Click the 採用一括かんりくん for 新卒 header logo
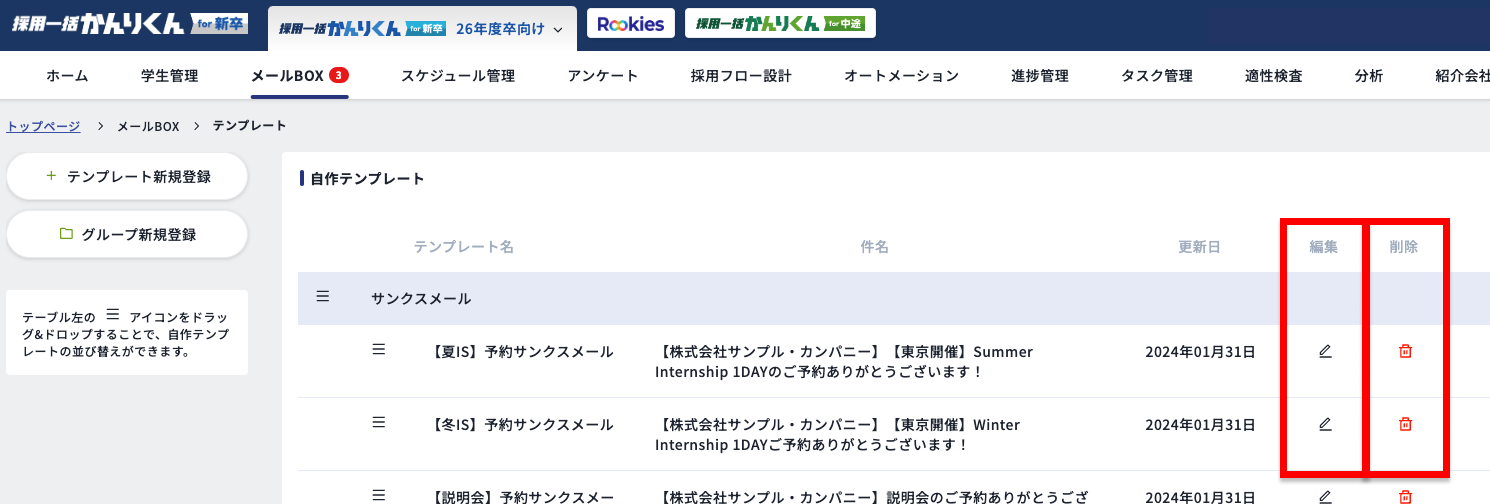 (x=129, y=25)
